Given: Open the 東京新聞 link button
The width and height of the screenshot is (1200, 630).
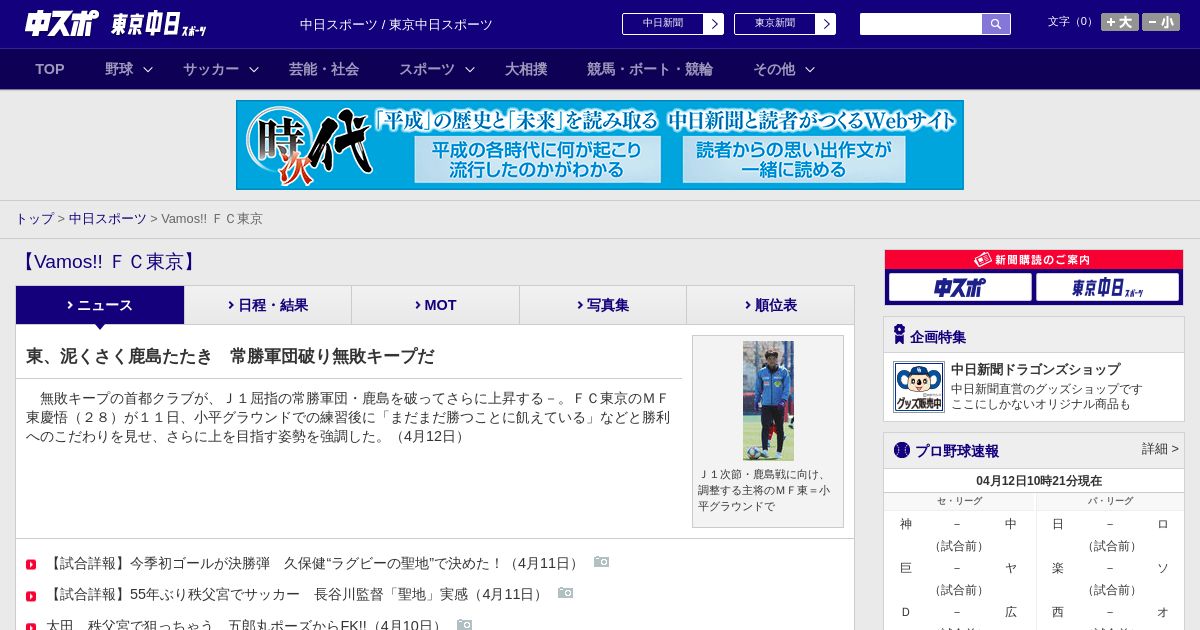Looking at the screenshot, I should click(775, 24).
